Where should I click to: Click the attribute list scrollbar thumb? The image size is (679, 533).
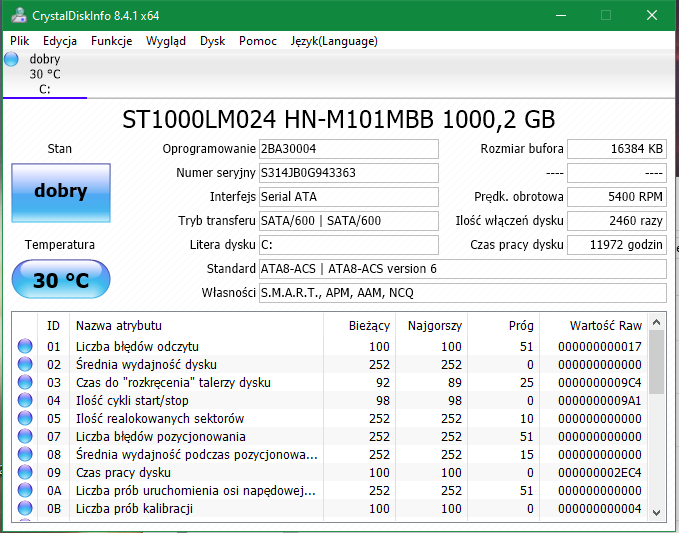(x=656, y=362)
